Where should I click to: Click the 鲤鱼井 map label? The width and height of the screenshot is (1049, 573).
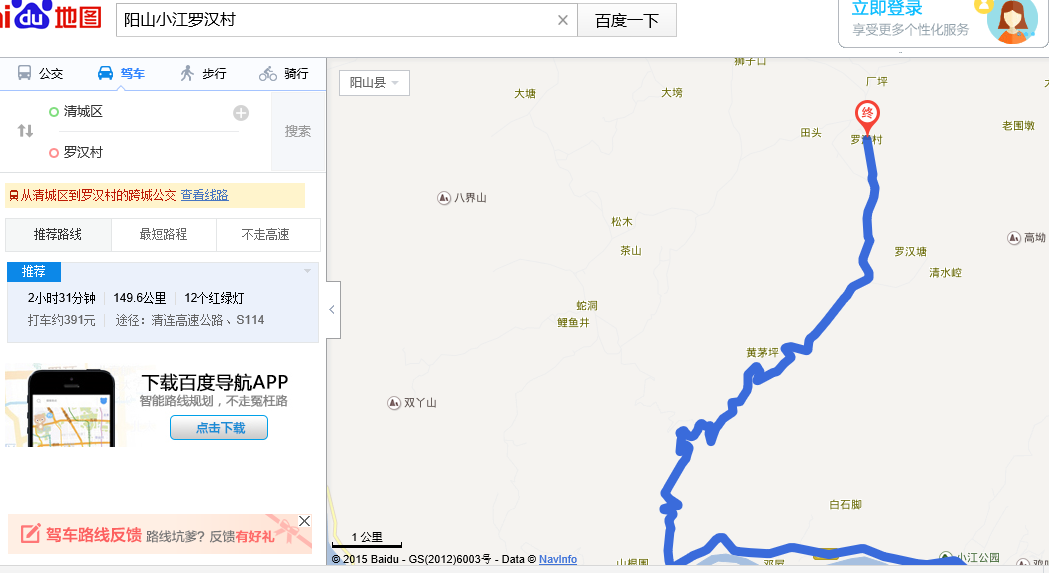(x=573, y=323)
